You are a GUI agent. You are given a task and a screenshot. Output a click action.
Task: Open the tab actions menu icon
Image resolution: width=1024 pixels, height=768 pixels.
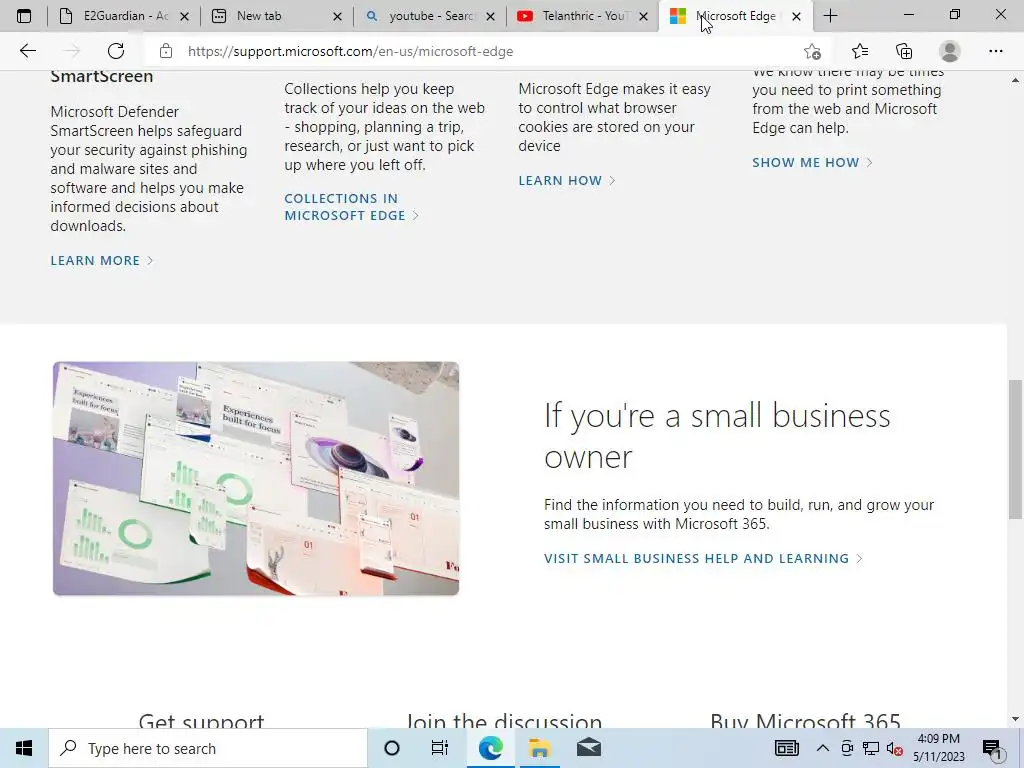pos(24,16)
